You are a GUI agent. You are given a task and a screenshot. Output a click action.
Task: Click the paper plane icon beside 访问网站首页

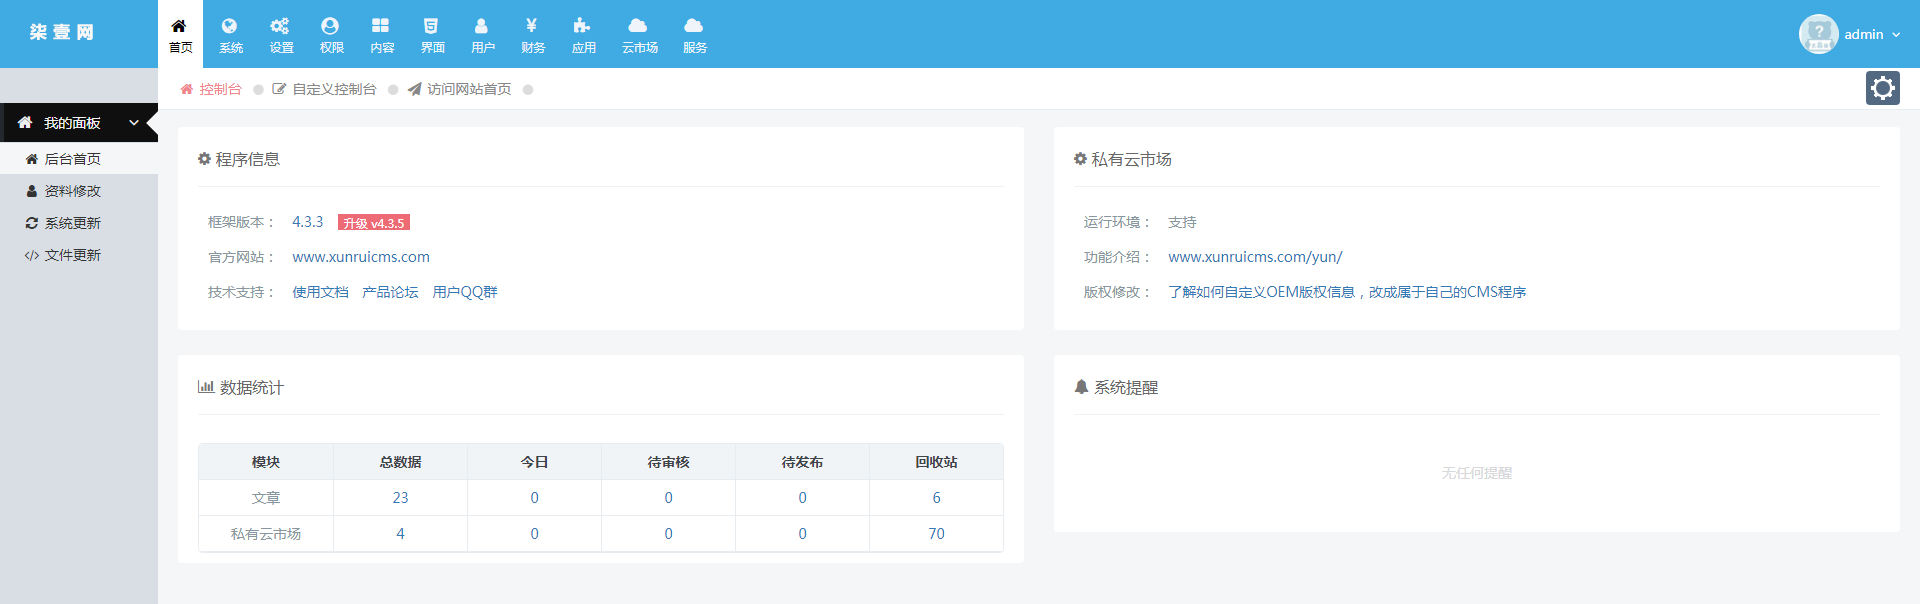pos(414,89)
